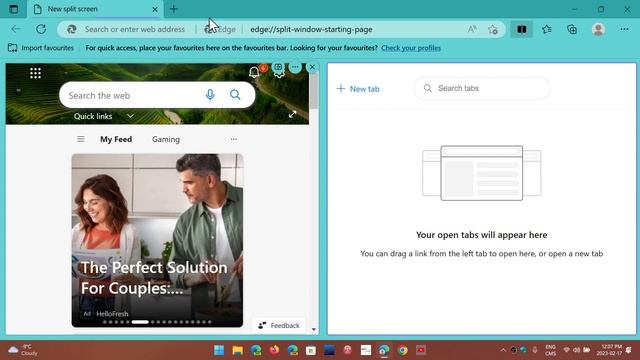Open the tab actions menu icon
The height and width of the screenshot is (360, 640).
(13, 9)
